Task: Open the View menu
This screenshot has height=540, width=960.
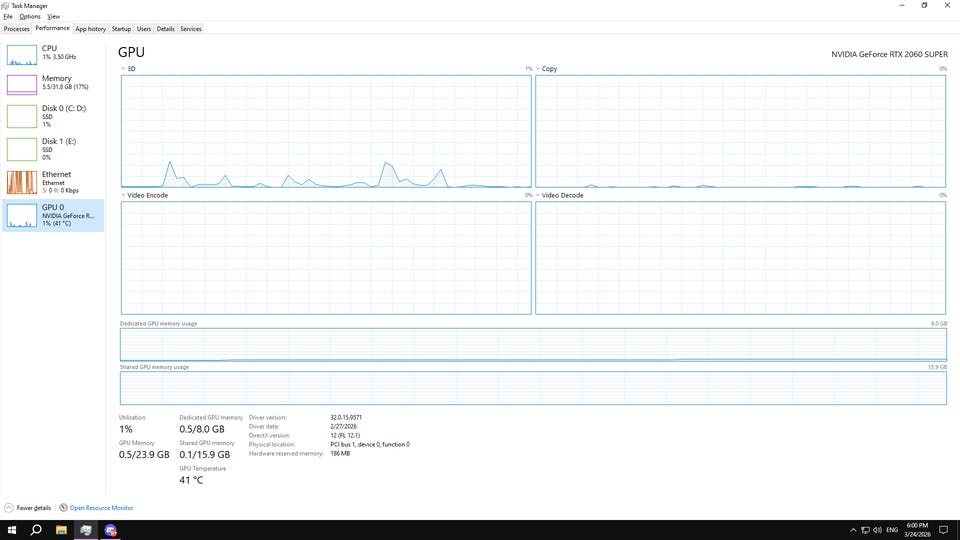Action: pyautogui.click(x=54, y=17)
